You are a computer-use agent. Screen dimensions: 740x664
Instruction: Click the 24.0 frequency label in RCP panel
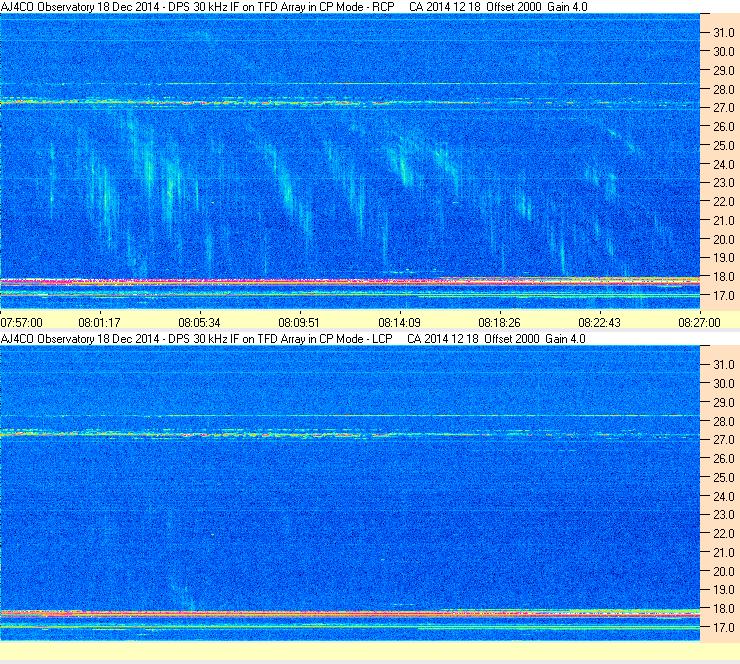724,165
